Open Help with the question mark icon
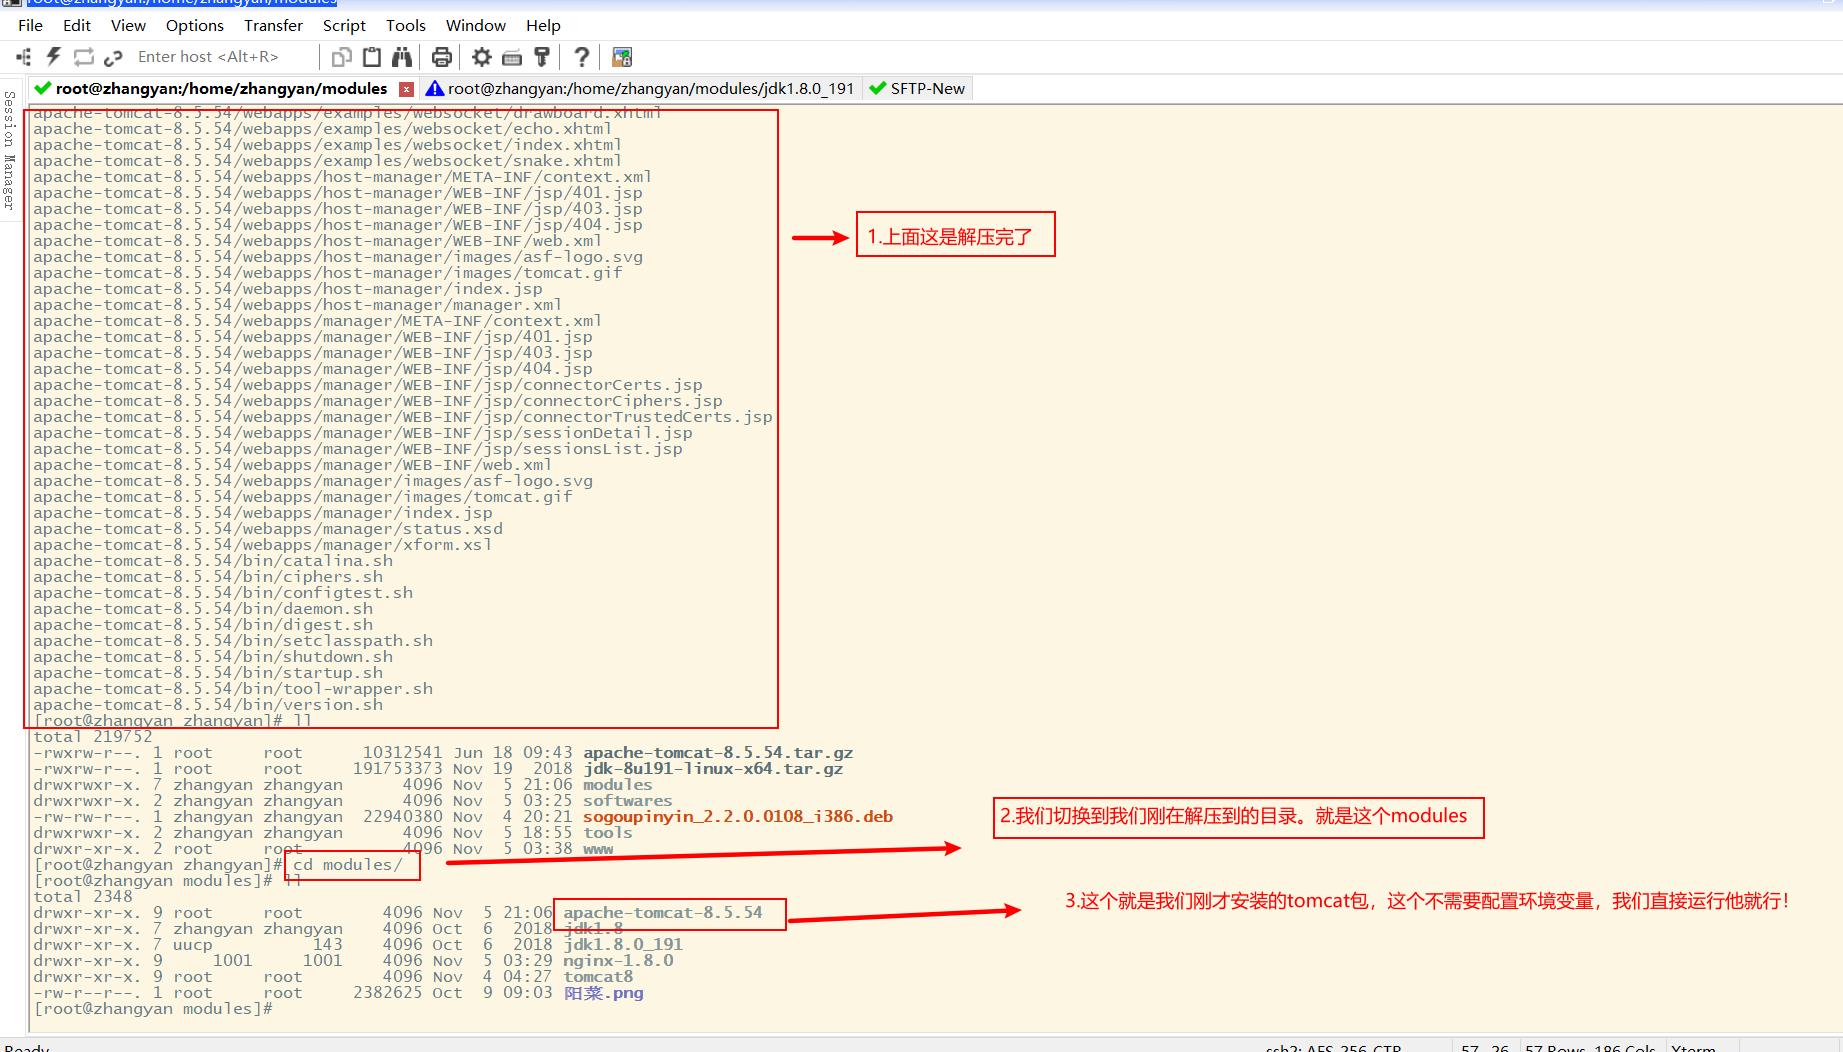This screenshot has height=1052, width=1843. point(581,57)
